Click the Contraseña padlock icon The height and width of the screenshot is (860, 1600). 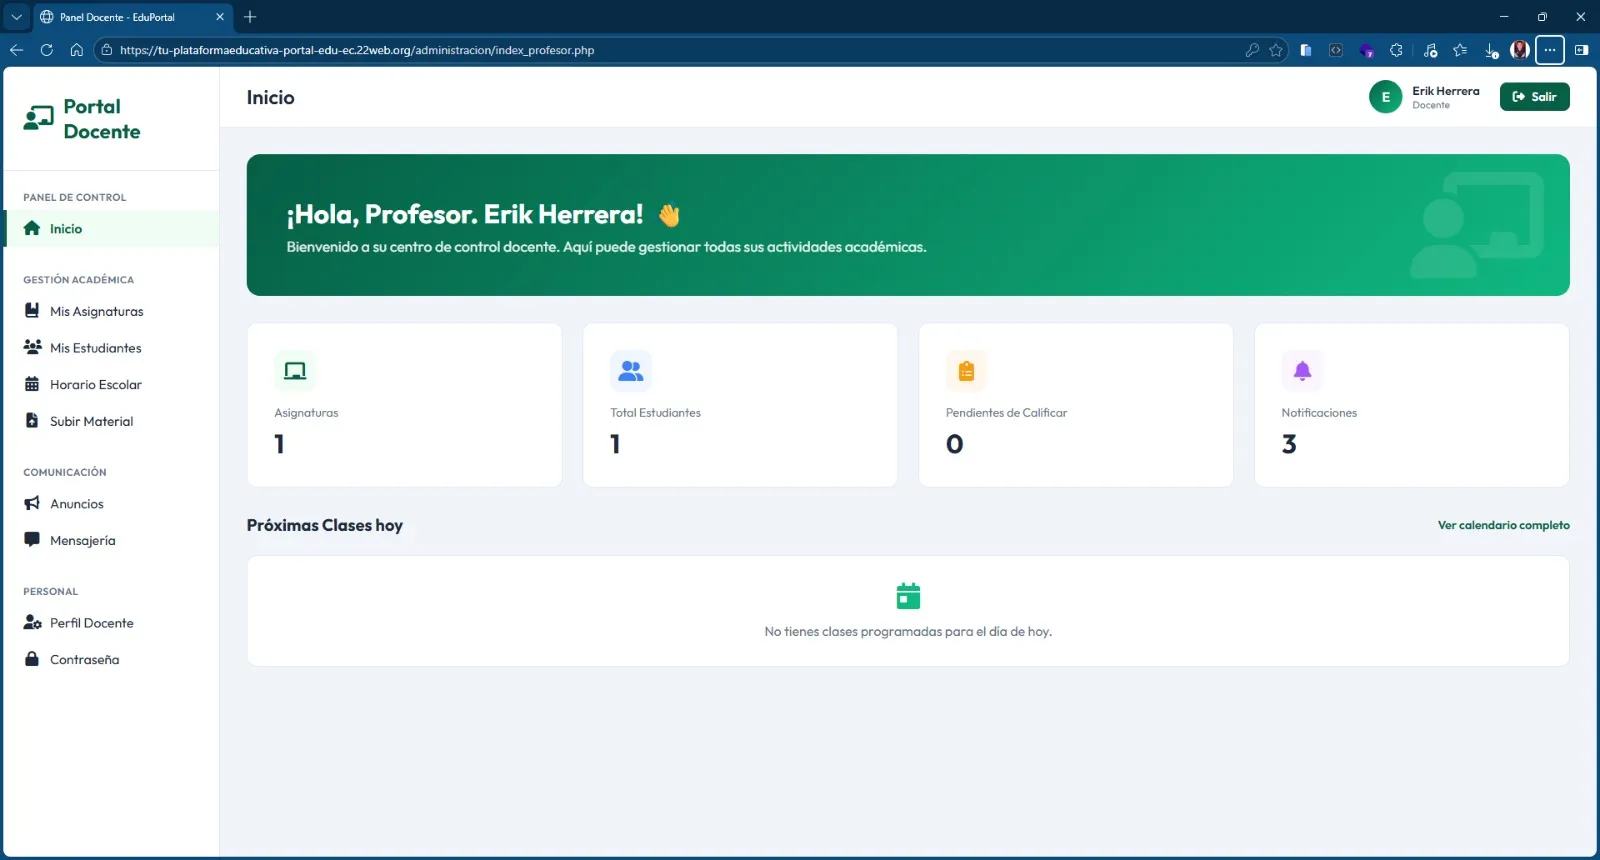(32, 660)
